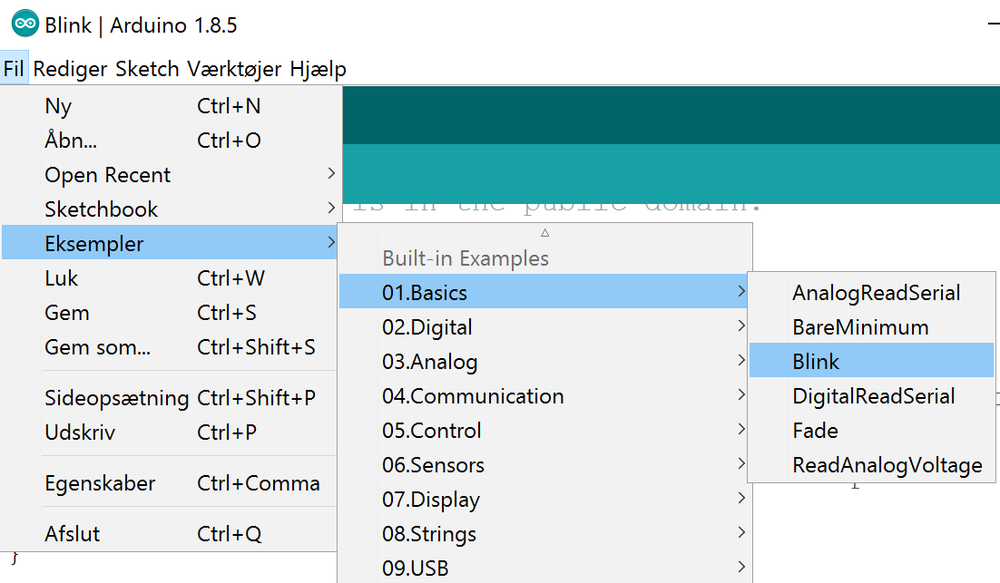Open the Værktøjer menu
The height and width of the screenshot is (583, 1000).
235,69
